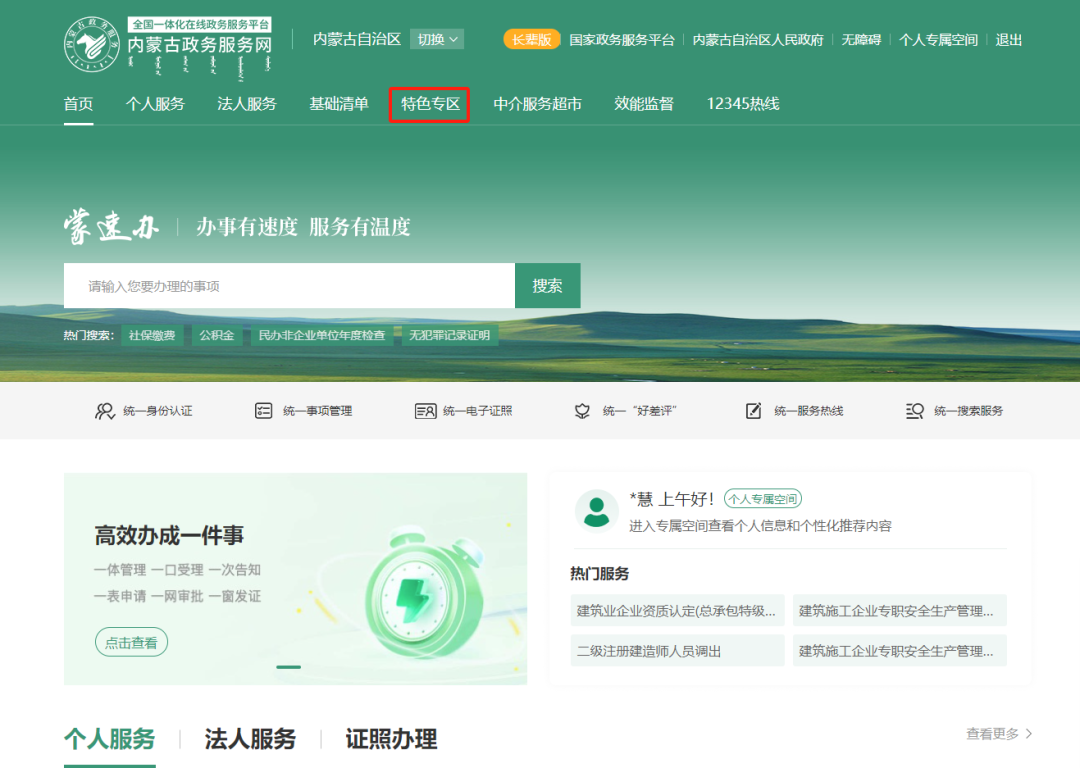
Task: Switch to the 法人服务 section tab
Action: click(250, 739)
